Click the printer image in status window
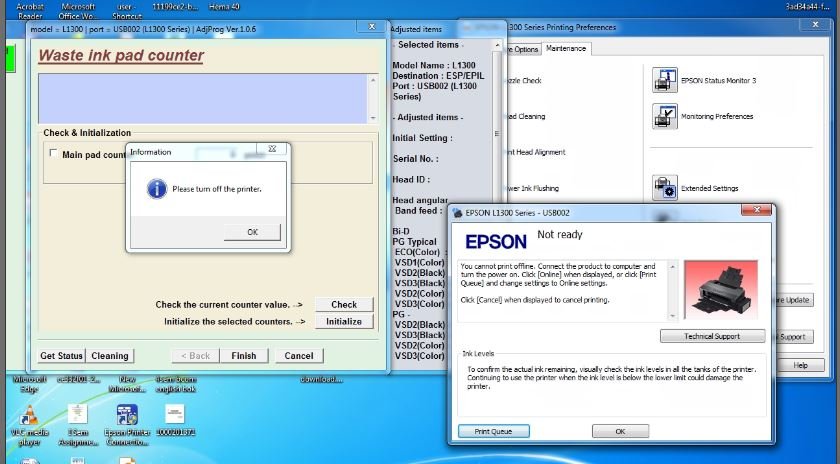The height and width of the screenshot is (464, 840). pyautogui.click(x=721, y=290)
